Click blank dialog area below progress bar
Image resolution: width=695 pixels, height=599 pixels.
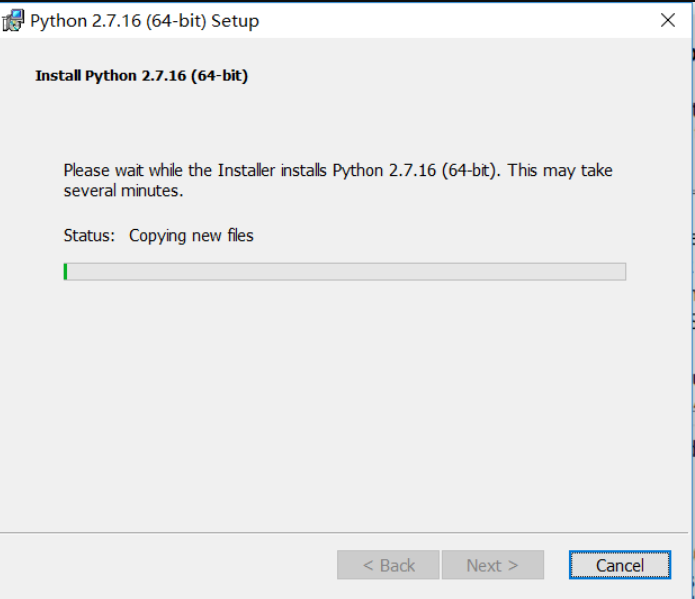[344, 399]
